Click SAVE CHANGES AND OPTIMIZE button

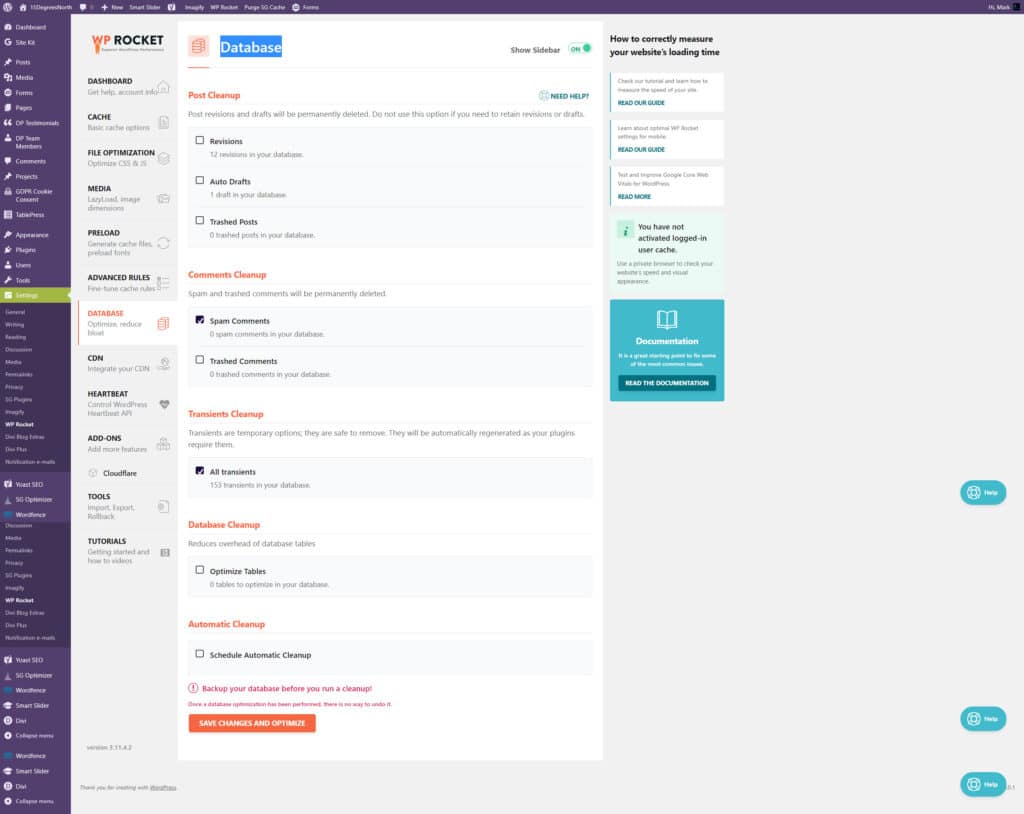pyautogui.click(x=252, y=723)
